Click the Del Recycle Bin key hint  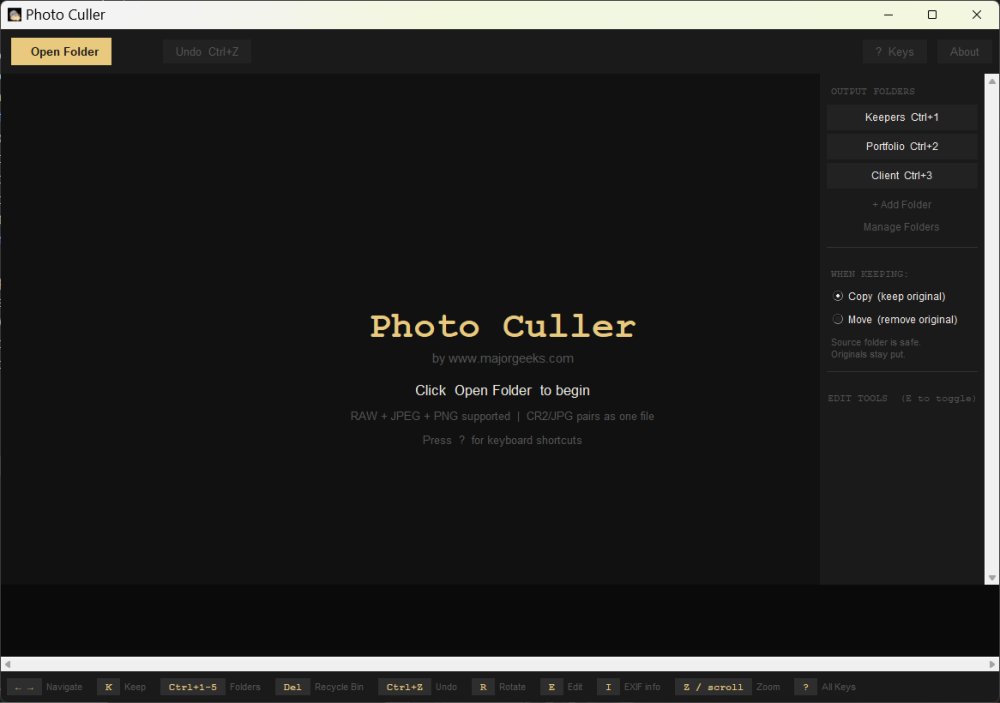coord(320,687)
